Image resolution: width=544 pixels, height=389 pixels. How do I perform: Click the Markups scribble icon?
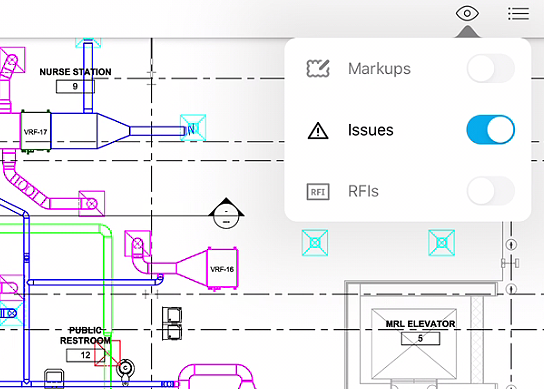(318, 68)
